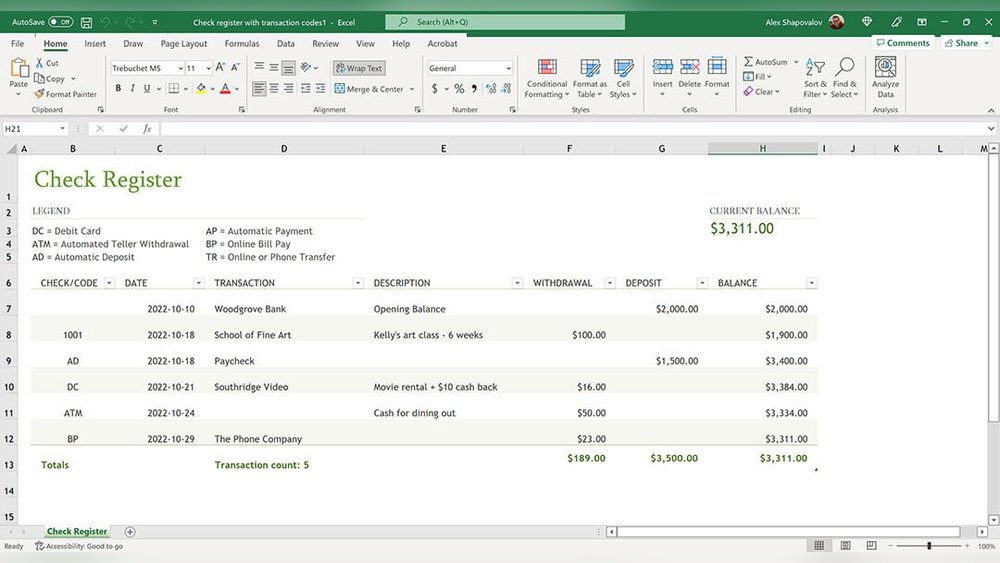This screenshot has height=563, width=1000.
Task: Click the Comments button
Action: (x=902, y=43)
